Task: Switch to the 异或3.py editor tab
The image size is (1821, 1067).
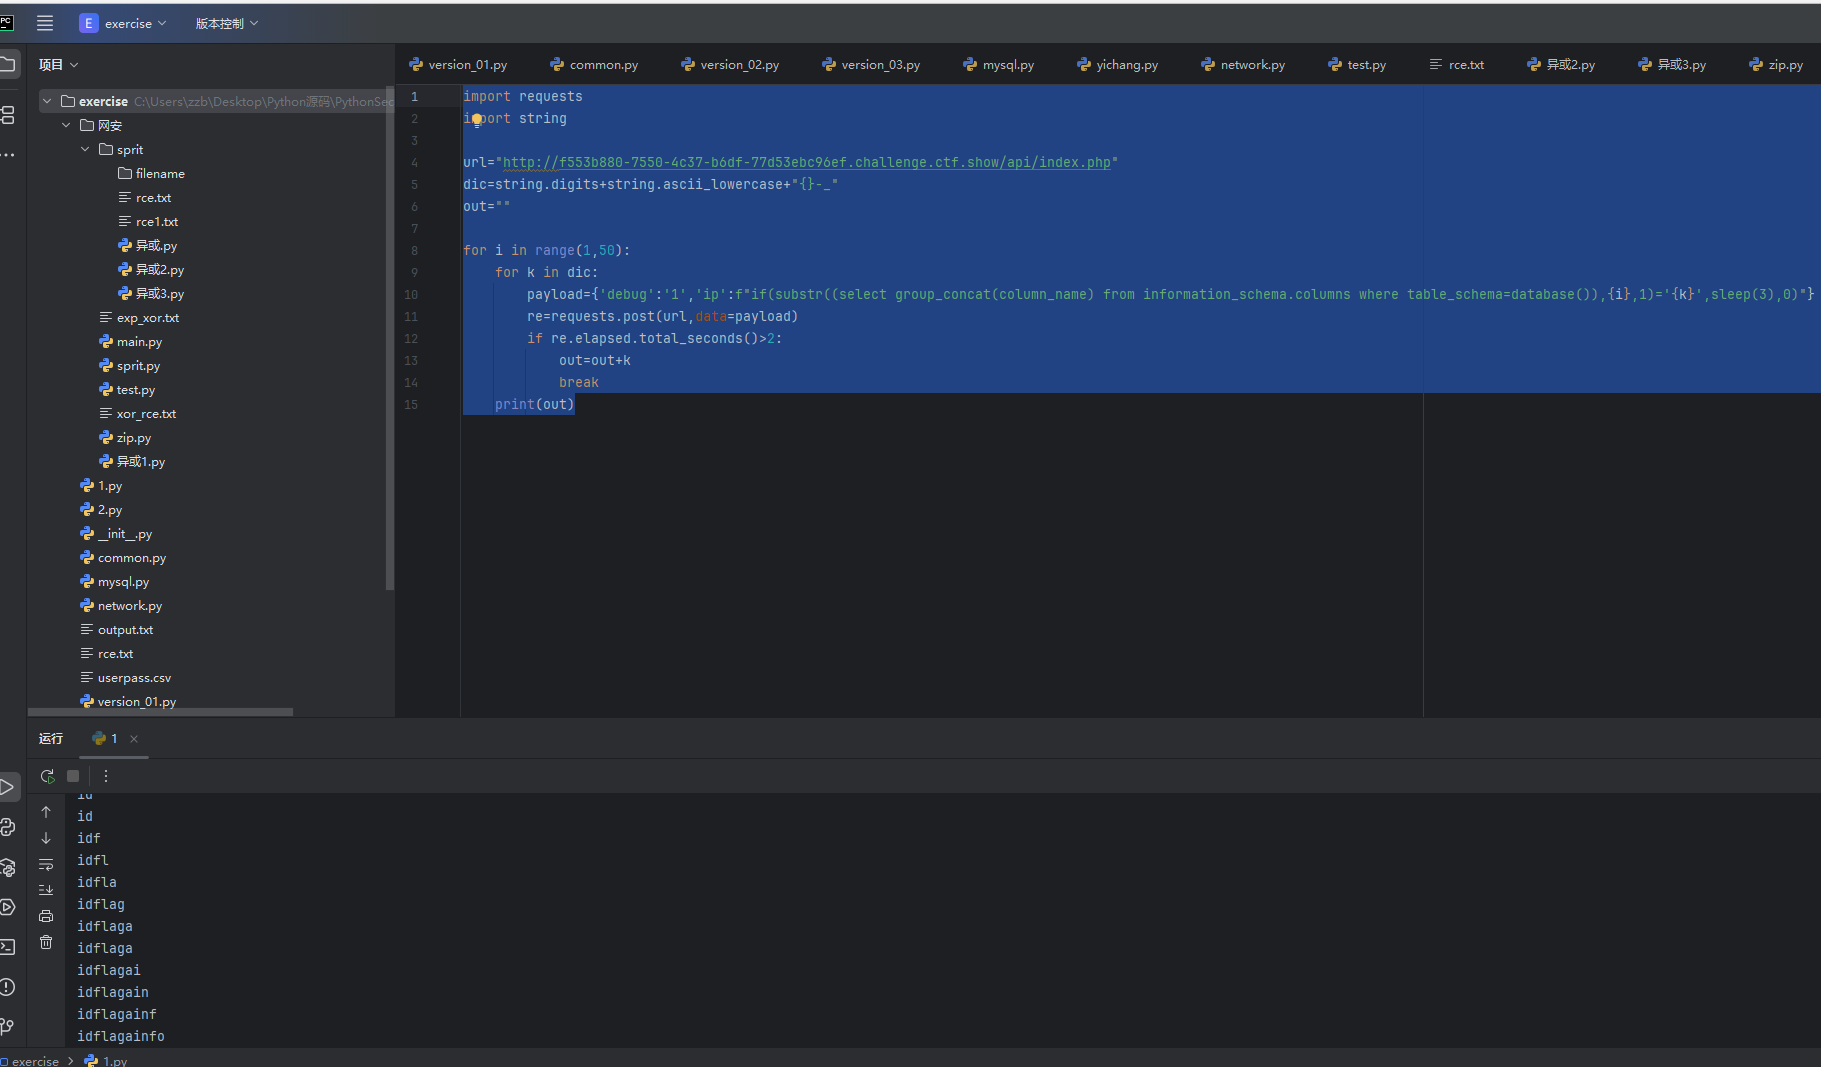Action: [x=1672, y=64]
